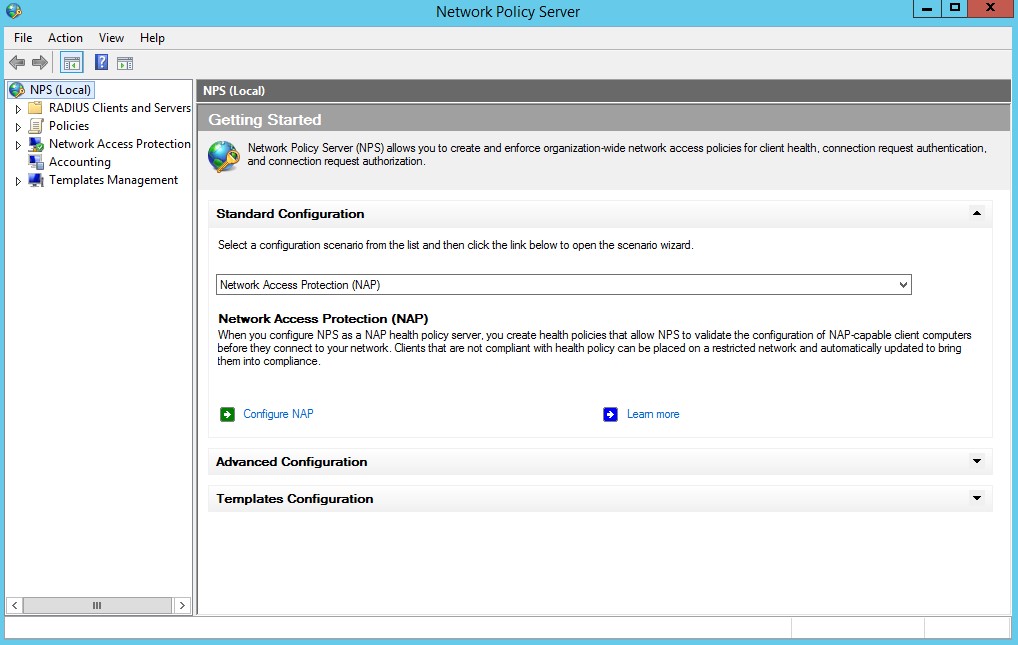This screenshot has height=645, width=1018.
Task: Open the File menu
Action: [x=23, y=38]
